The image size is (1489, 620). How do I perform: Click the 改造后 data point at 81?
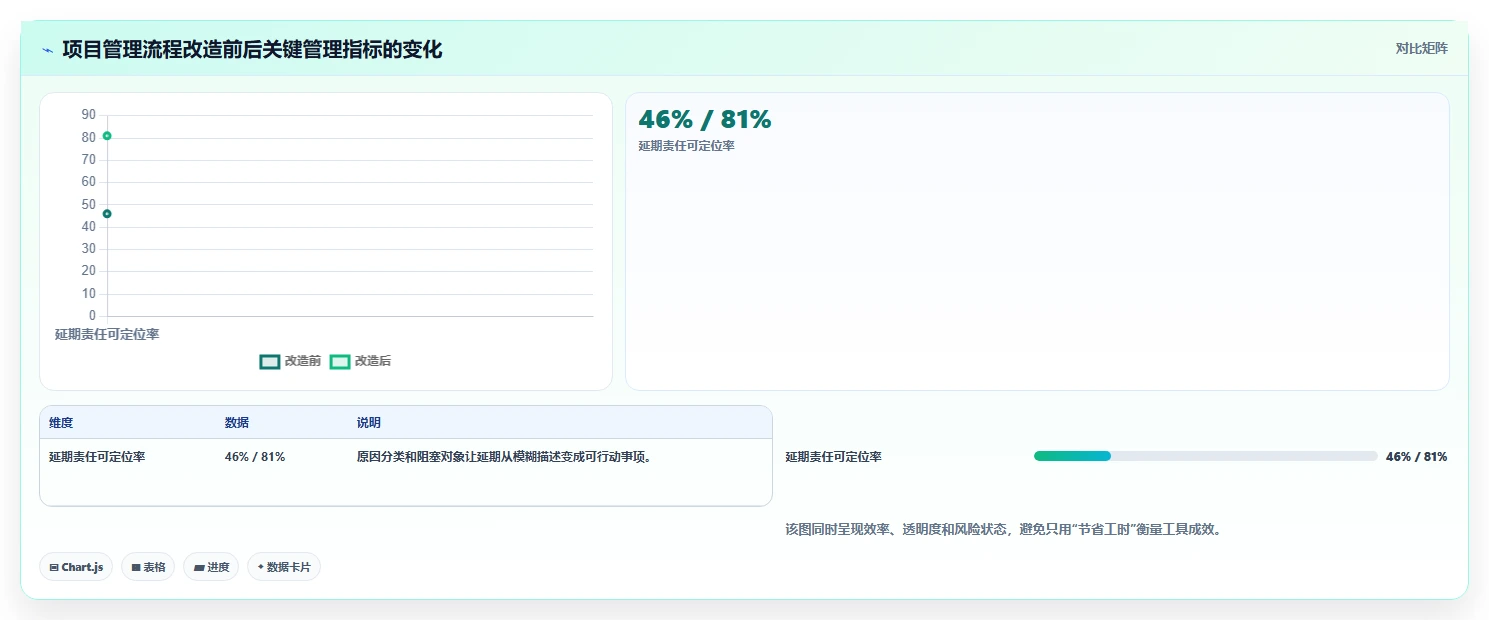[107, 136]
